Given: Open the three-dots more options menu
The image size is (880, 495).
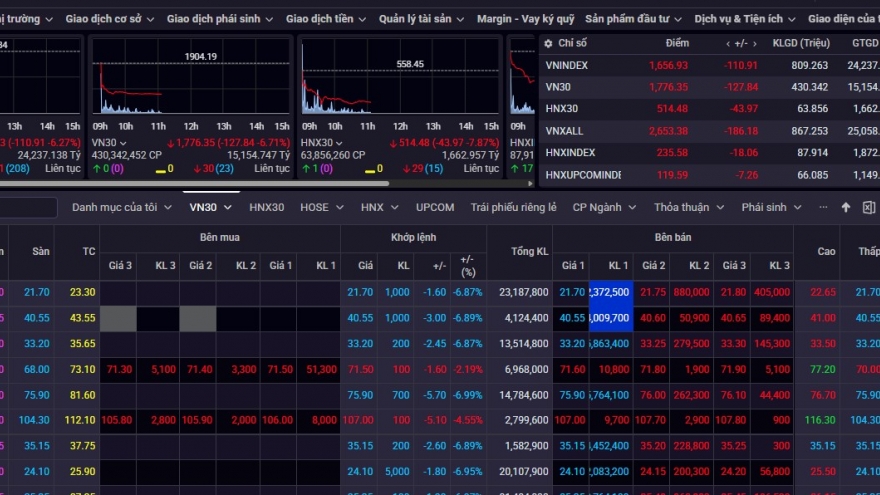Looking at the screenshot, I should pyautogui.click(x=823, y=207).
